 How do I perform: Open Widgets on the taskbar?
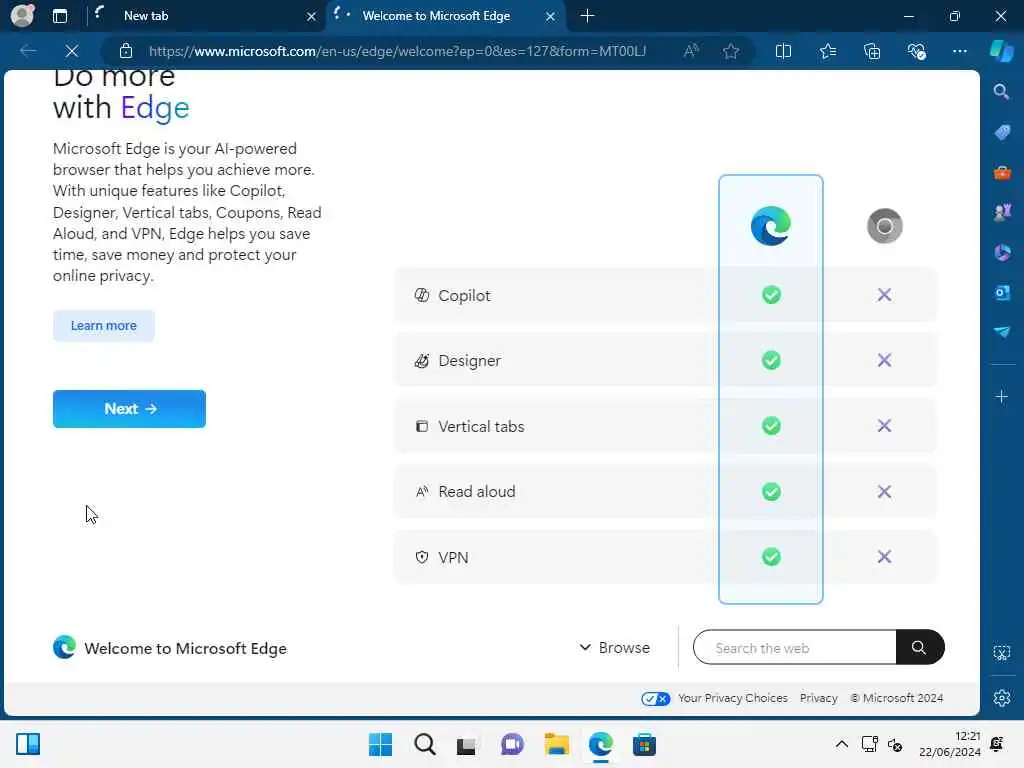pos(28,744)
